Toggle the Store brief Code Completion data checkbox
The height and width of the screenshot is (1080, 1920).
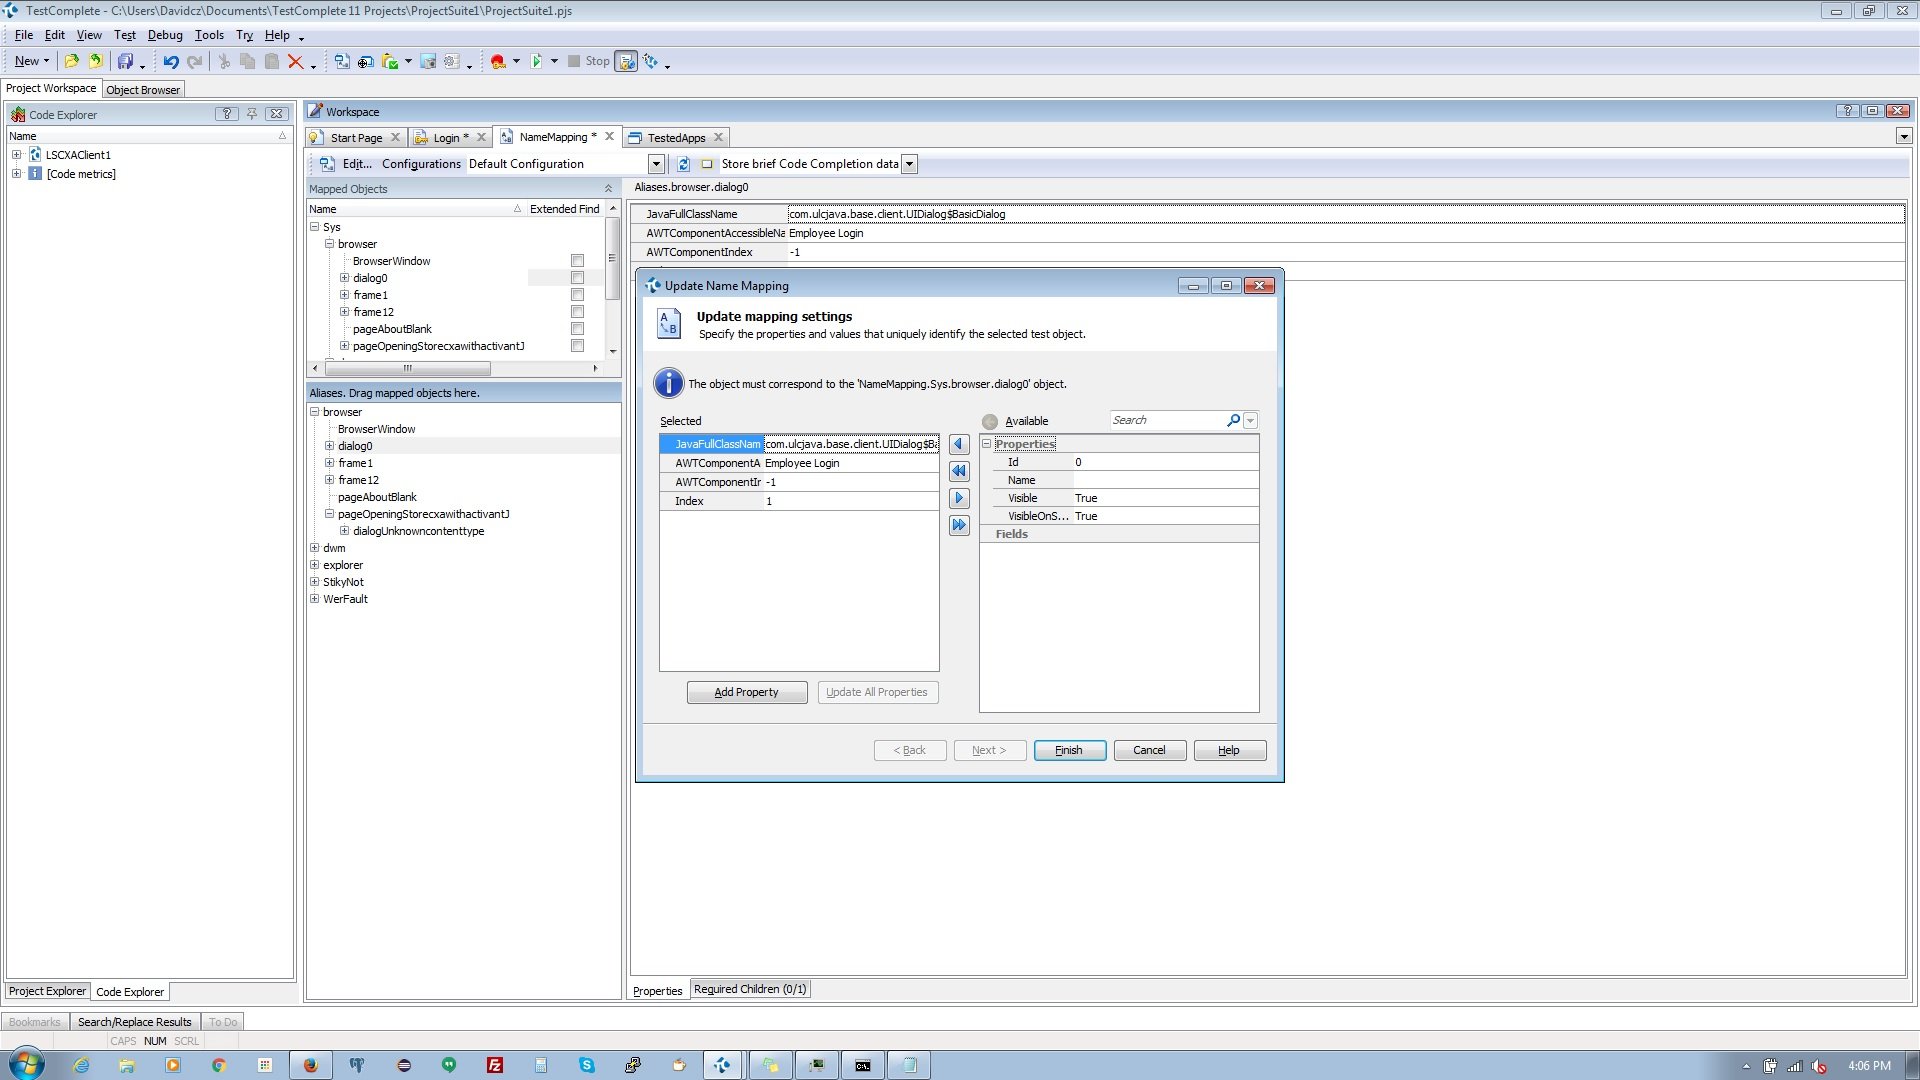(x=707, y=164)
